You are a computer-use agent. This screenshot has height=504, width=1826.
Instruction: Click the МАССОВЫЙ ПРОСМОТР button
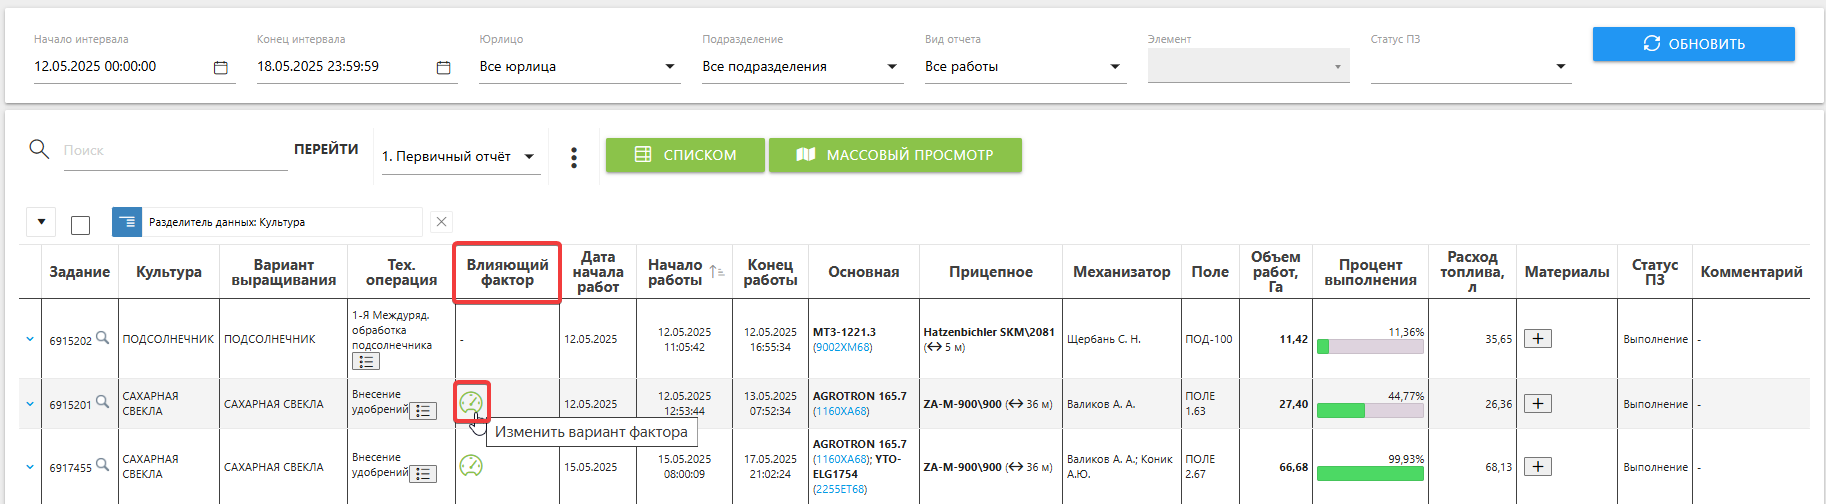click(895, 155)
